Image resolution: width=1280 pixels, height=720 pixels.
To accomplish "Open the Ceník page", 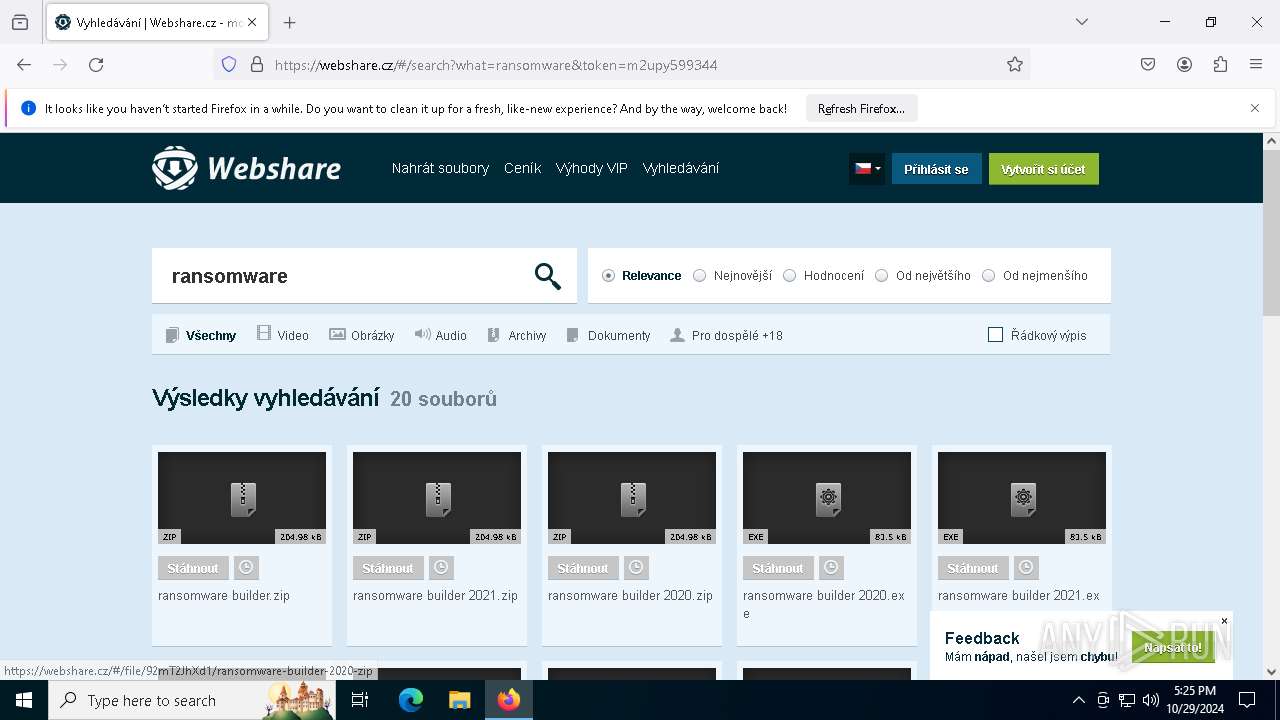I will click(x=522, y=168).
